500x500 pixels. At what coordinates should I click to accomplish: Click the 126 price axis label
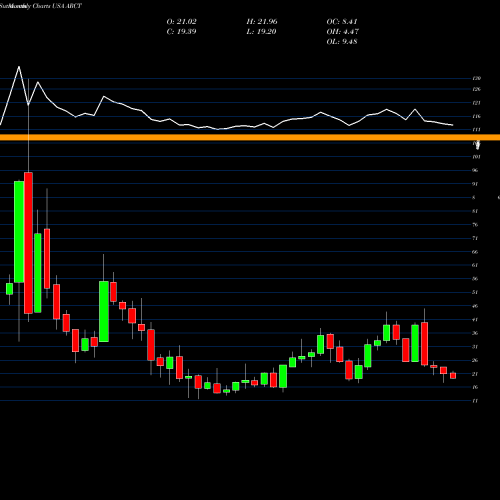[477, 89]
